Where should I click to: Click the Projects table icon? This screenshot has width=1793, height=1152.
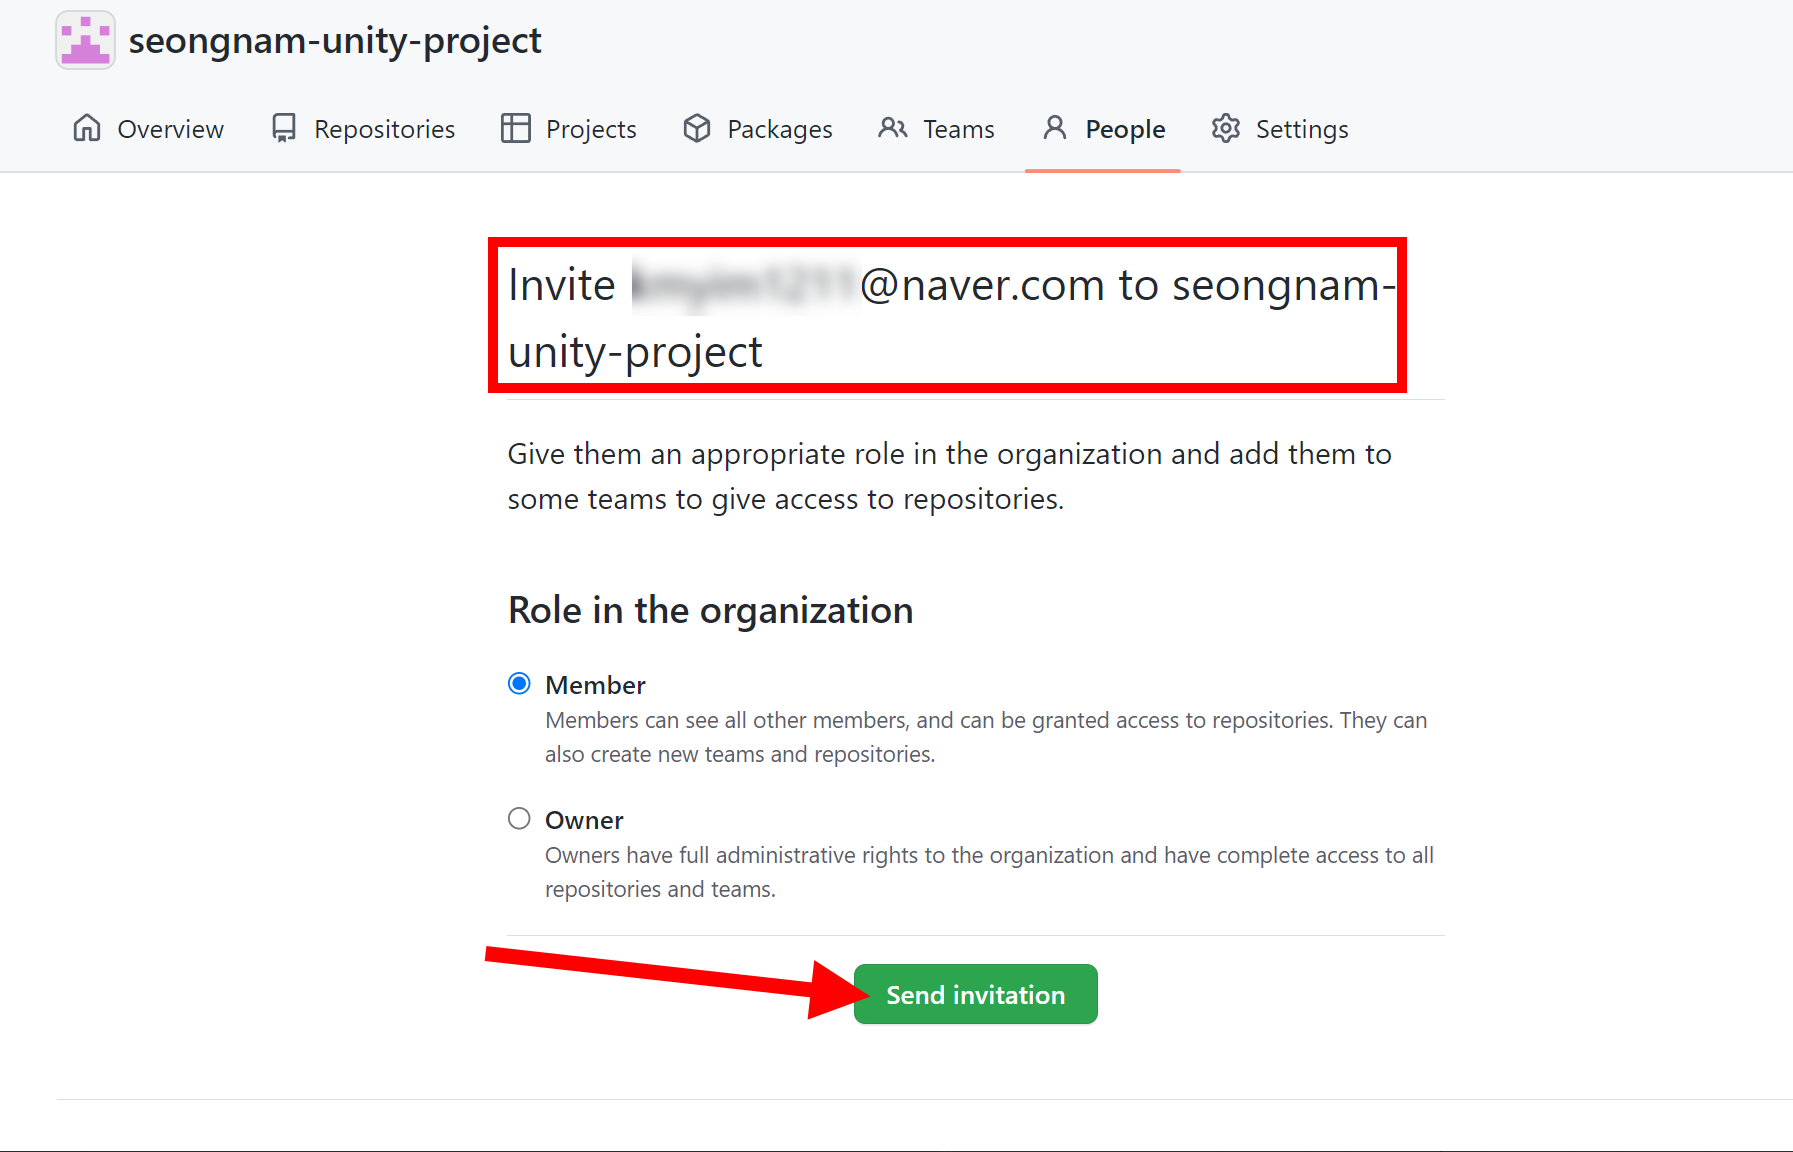point(516,128)
